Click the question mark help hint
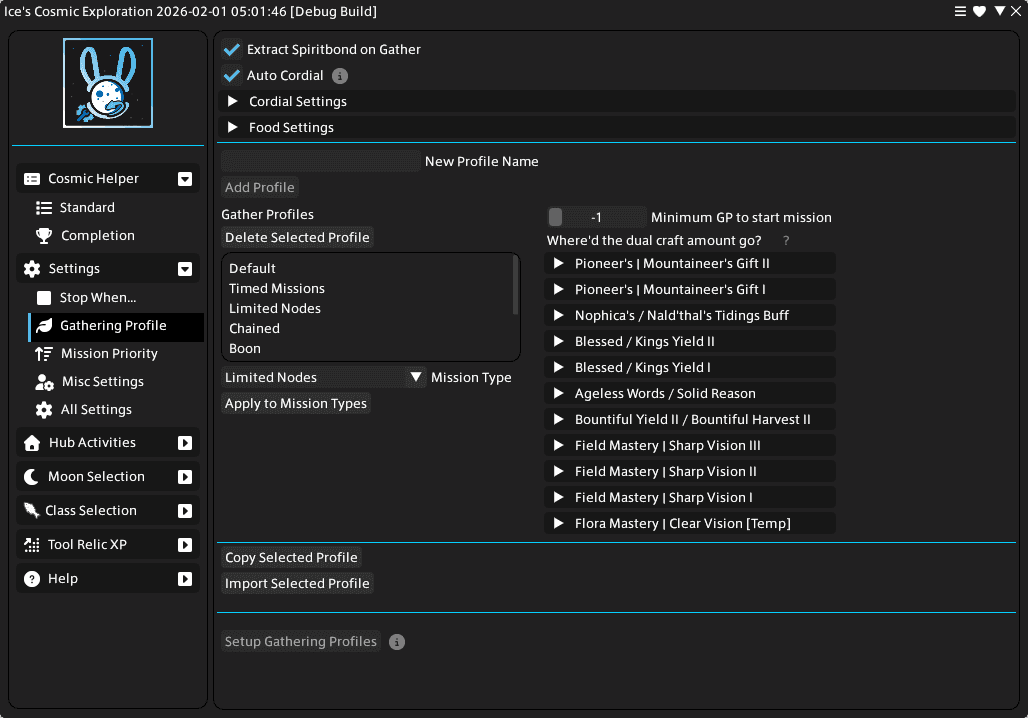 pos(786,241)
